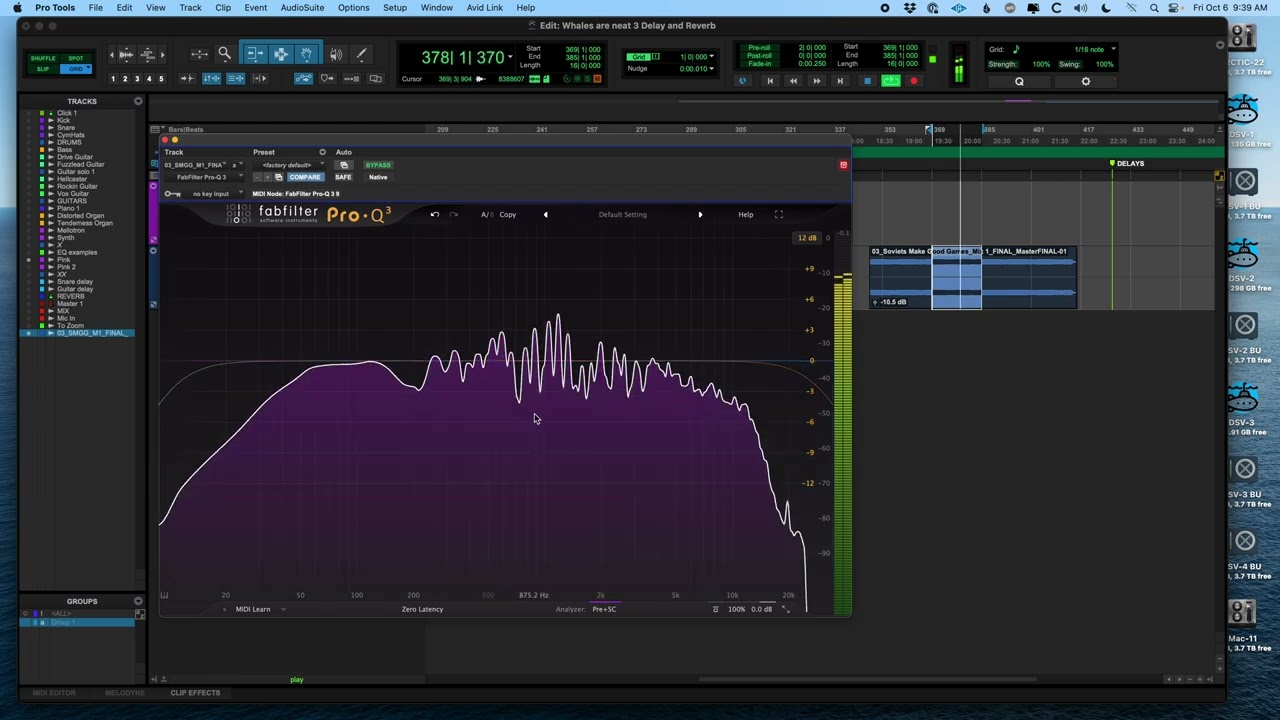The image size is (1280, 720).
Task: Open the AudioSuite menu
Action: [x=302, y=7]
